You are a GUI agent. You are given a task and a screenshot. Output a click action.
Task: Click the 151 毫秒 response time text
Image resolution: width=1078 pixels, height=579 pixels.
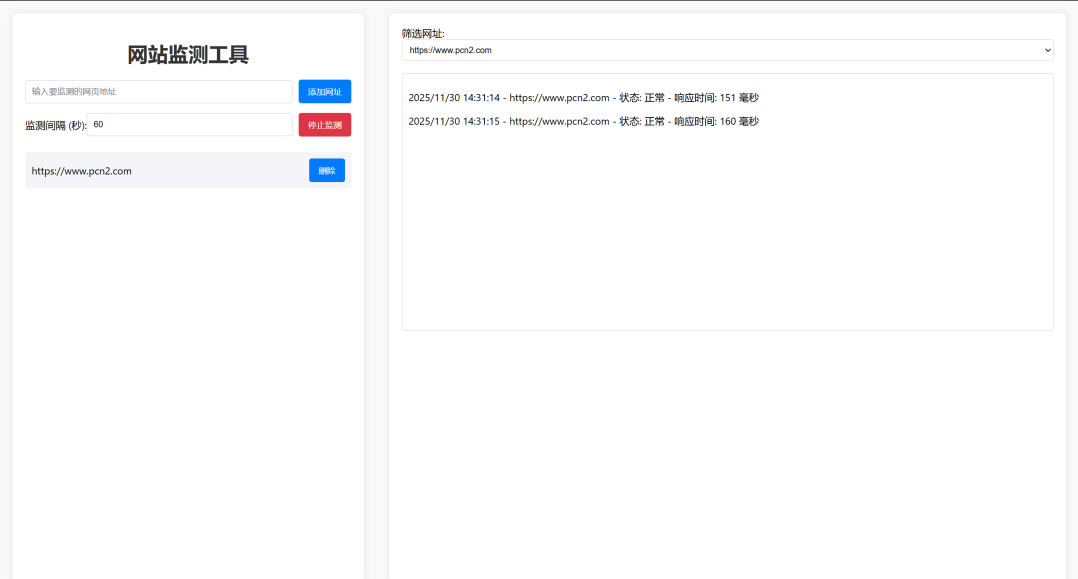[739, 98]
